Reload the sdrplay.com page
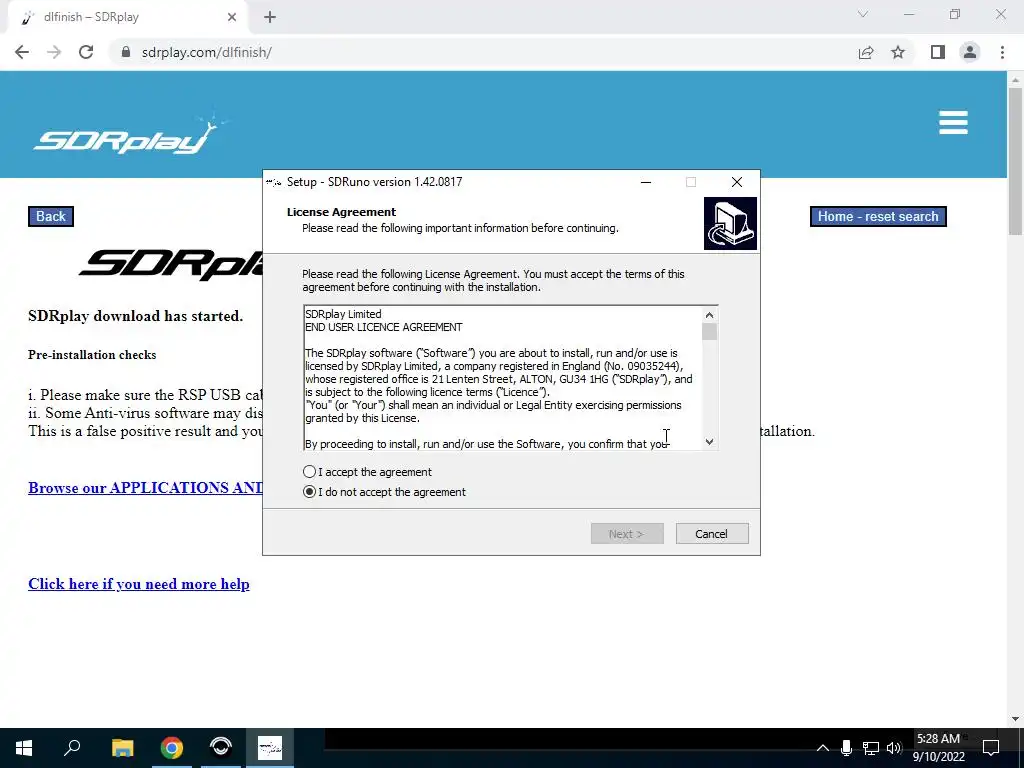 (x=86, y=52)
